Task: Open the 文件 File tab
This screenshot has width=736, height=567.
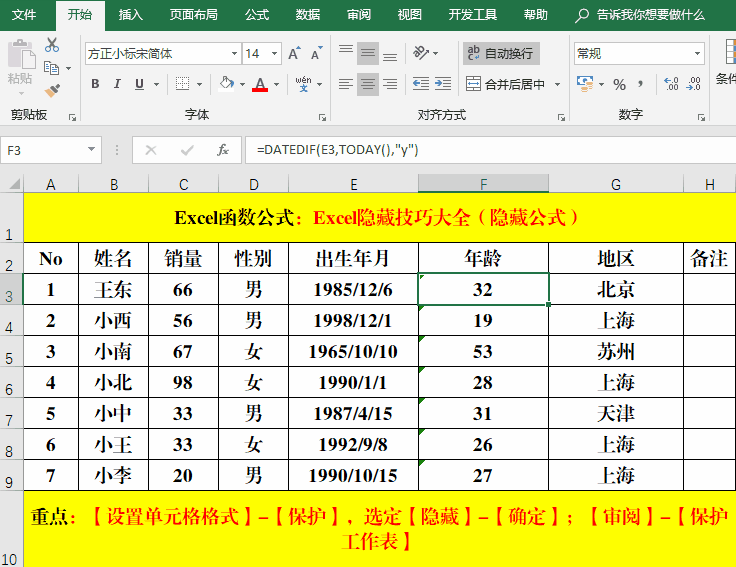Action: 23,15
